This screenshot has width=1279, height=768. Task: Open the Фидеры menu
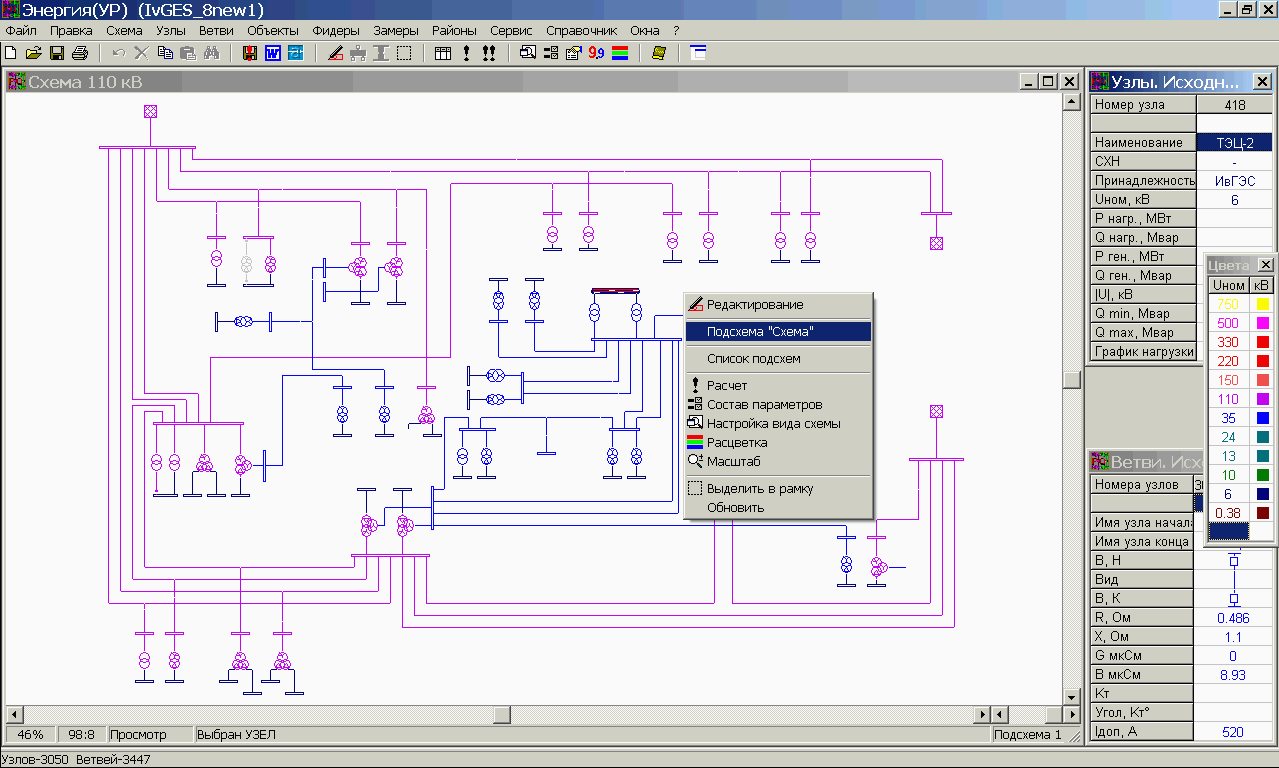coord(336,31)
